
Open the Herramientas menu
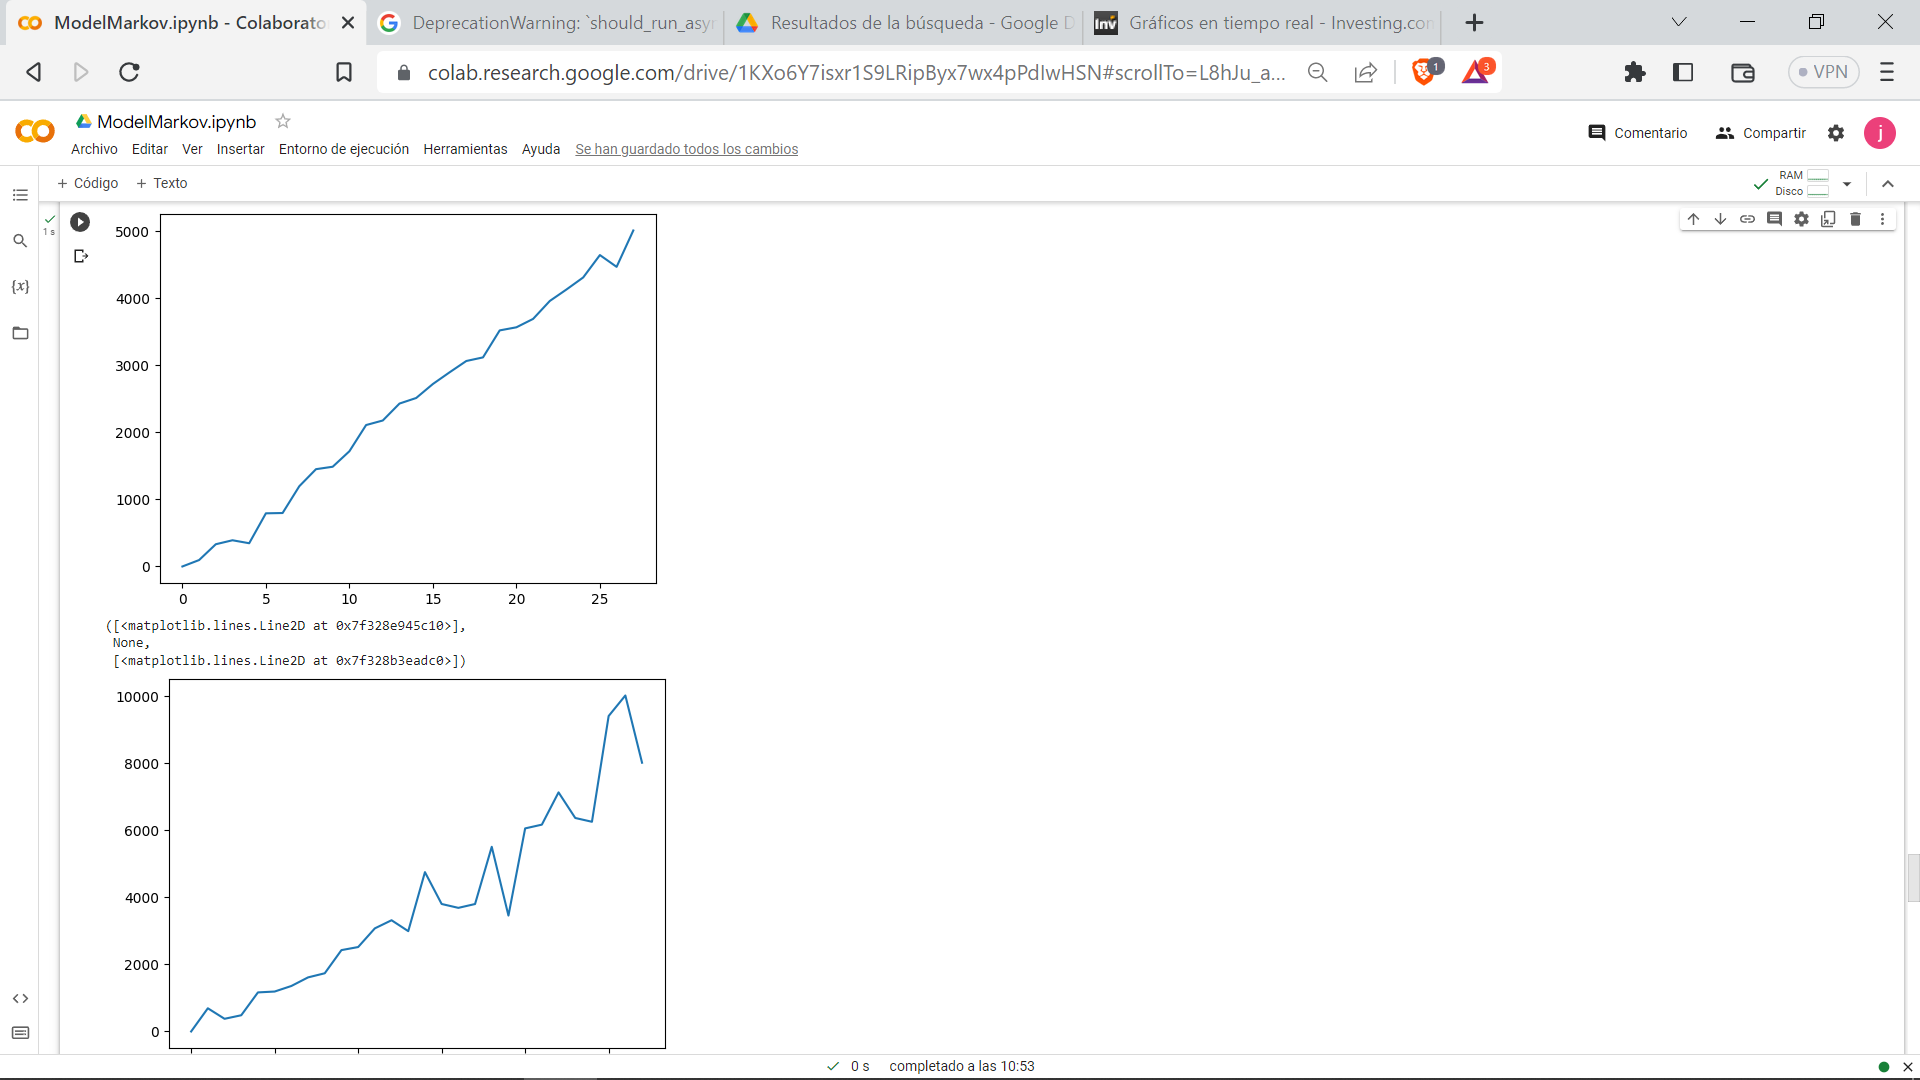click(465, 149)
